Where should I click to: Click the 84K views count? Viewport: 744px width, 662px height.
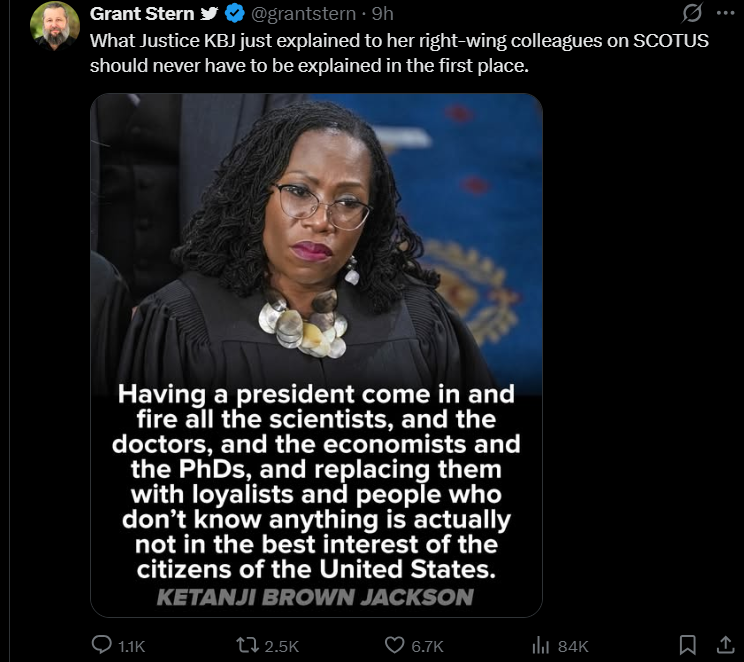coord(573,646)
